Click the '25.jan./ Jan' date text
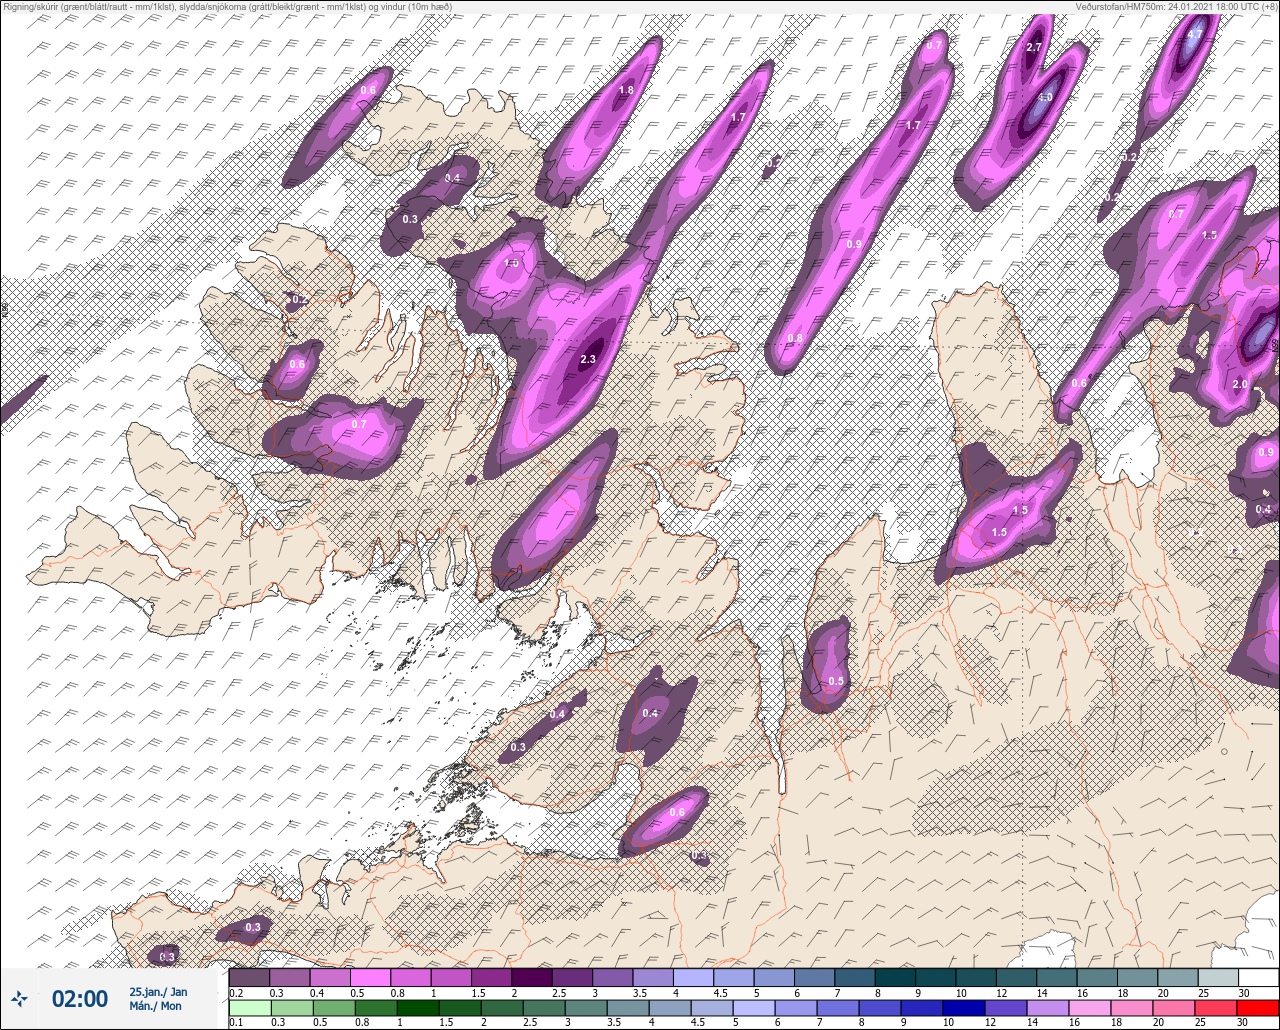 [x=158, y=991]
